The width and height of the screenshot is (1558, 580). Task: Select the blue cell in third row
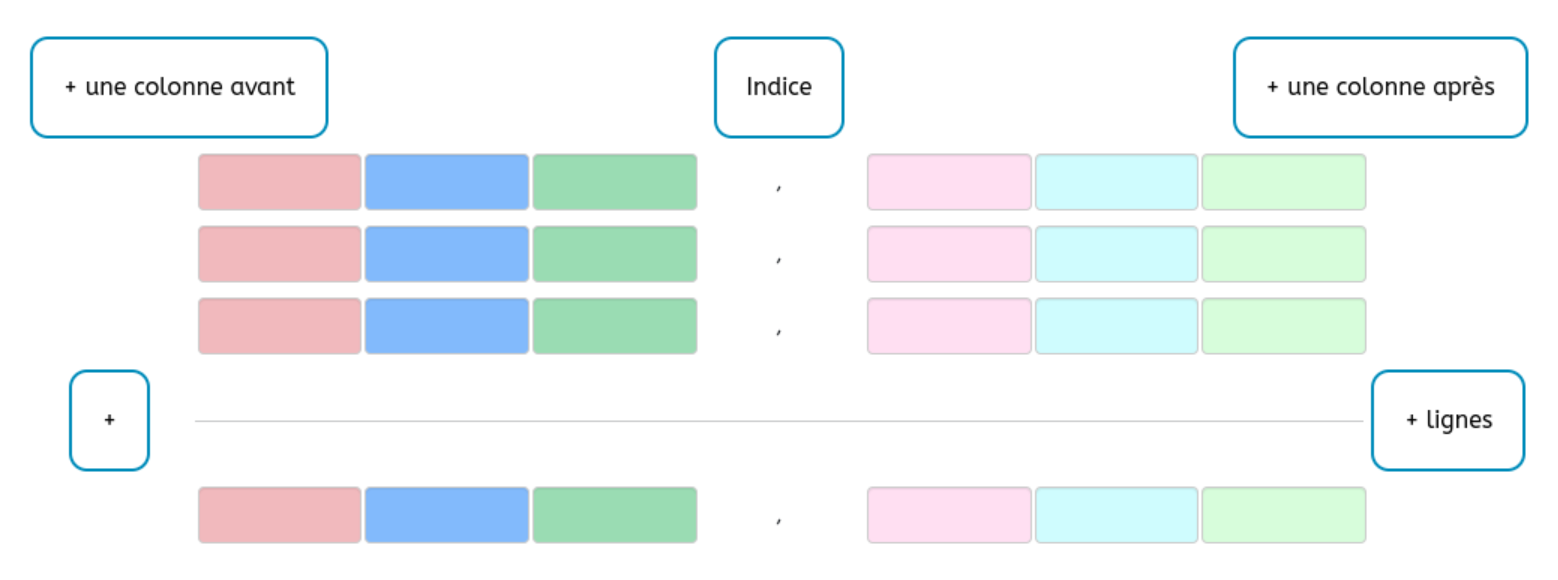pos(446,326)
